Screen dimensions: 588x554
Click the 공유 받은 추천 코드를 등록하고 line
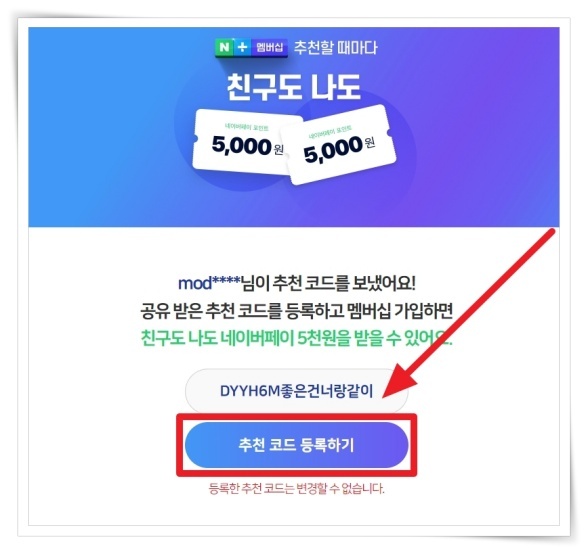click(x=243, y=311)
